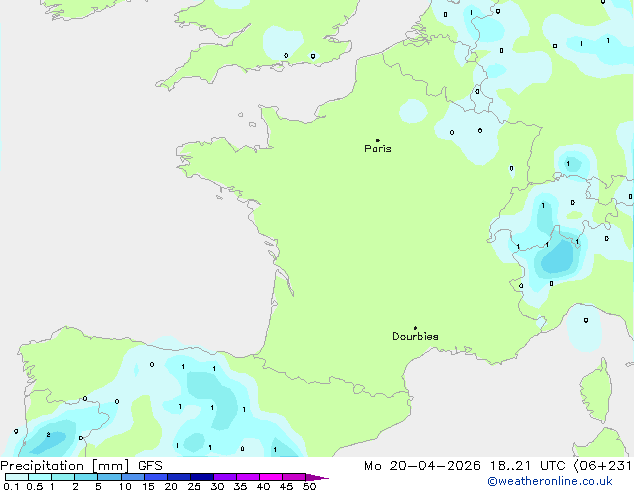Click the Dourbies location label

(415, 336)
